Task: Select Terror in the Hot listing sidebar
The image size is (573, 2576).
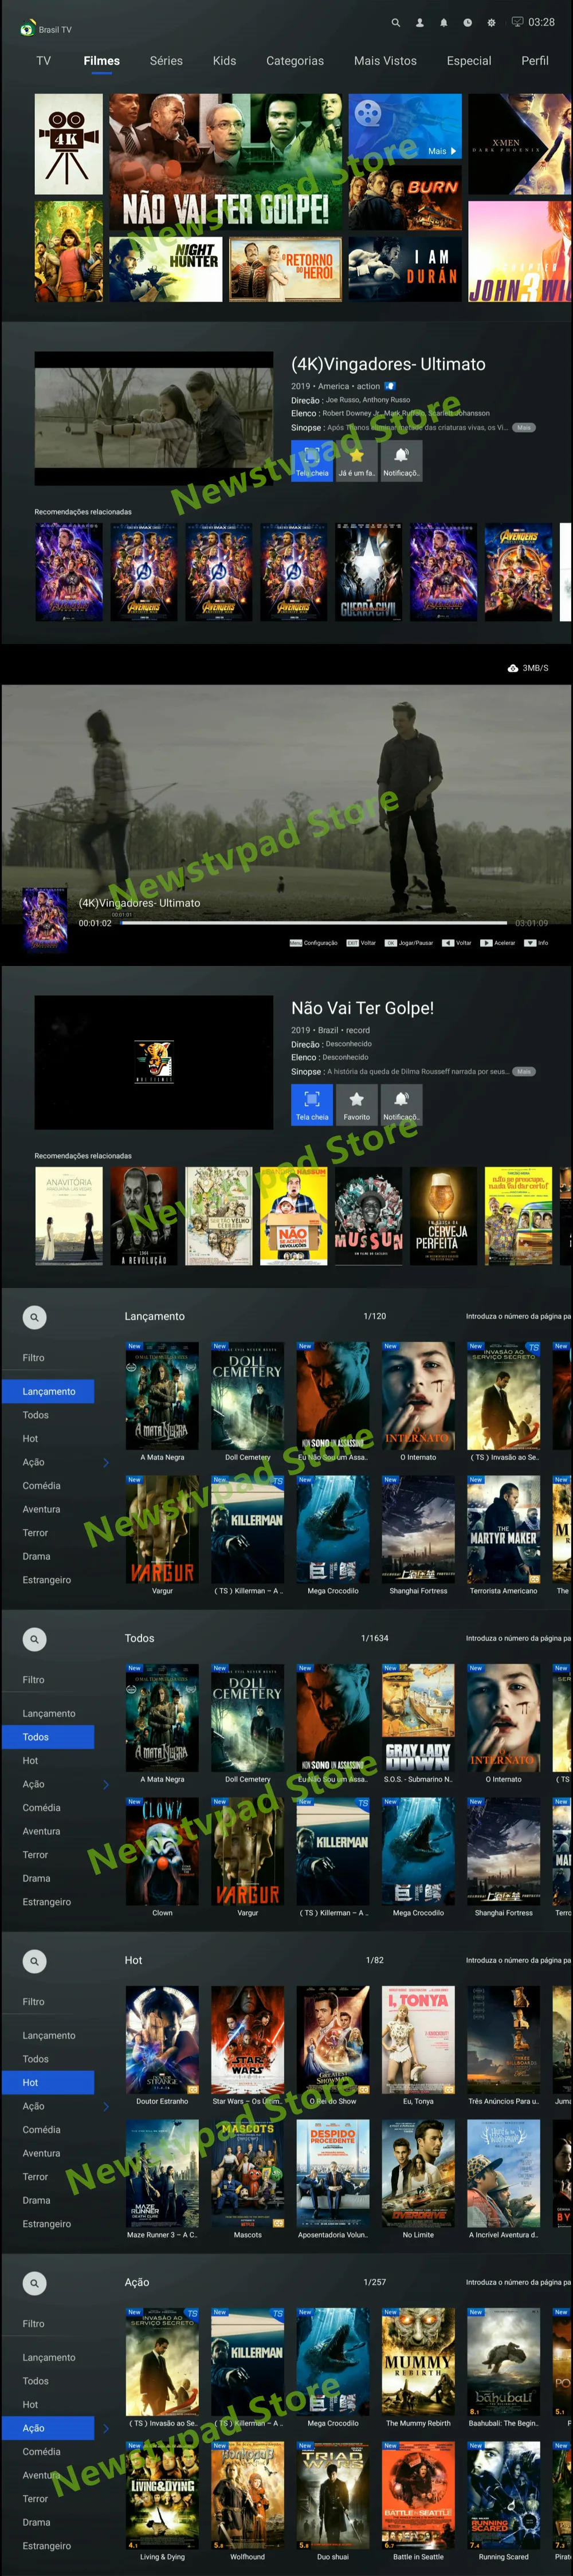Action: [35, 2177]
